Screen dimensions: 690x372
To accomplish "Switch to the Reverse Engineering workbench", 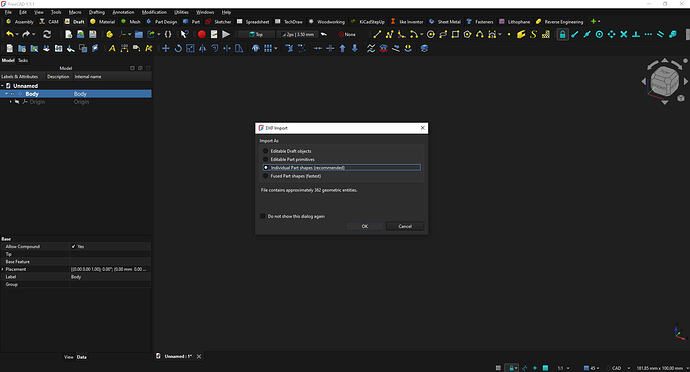I will pyautogui.click(x=560, y=22).
